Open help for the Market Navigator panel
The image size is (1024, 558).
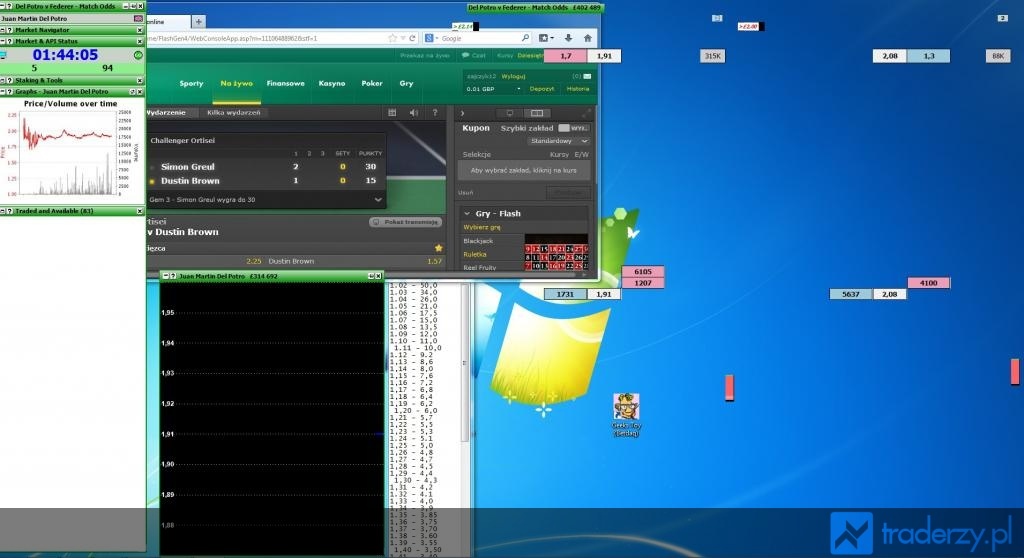(x=9, y=30)
